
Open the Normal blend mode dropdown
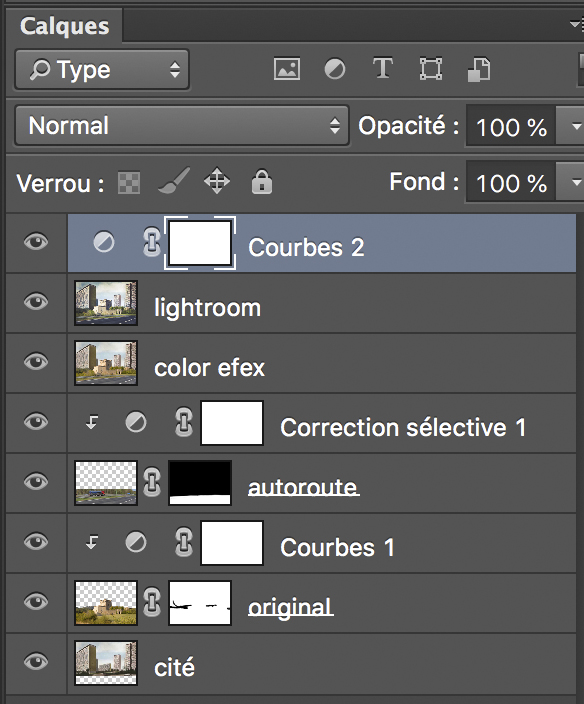coord(182,125)
